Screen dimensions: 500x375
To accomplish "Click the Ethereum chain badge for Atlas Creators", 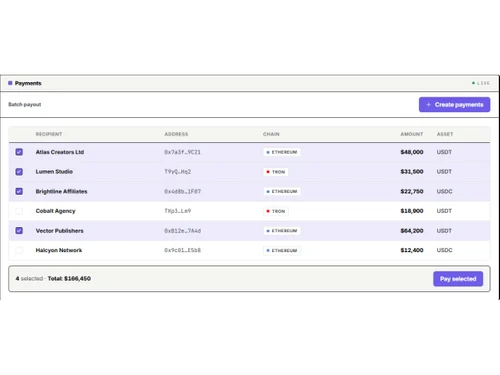I will (282, 152).
